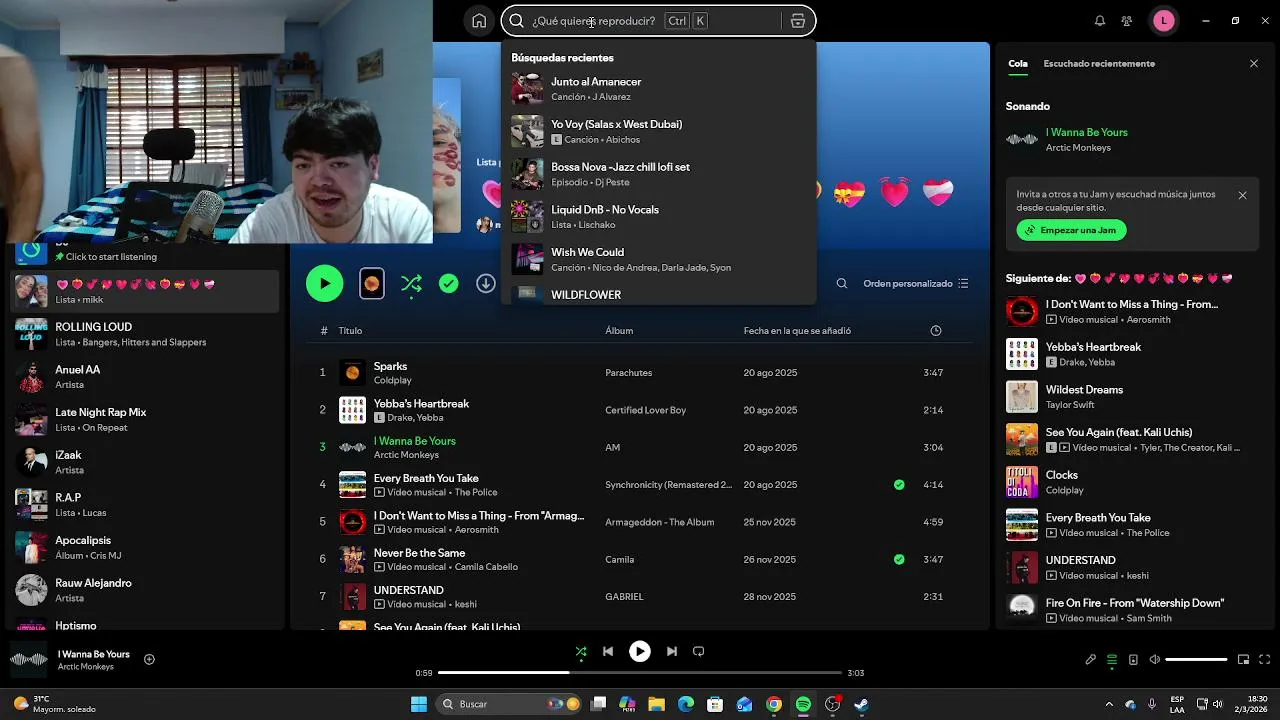Switch to Escuchado recientemente tab
Image resolution: width=1280 pixels, height=720 pixels.
tap(1099, 64)
